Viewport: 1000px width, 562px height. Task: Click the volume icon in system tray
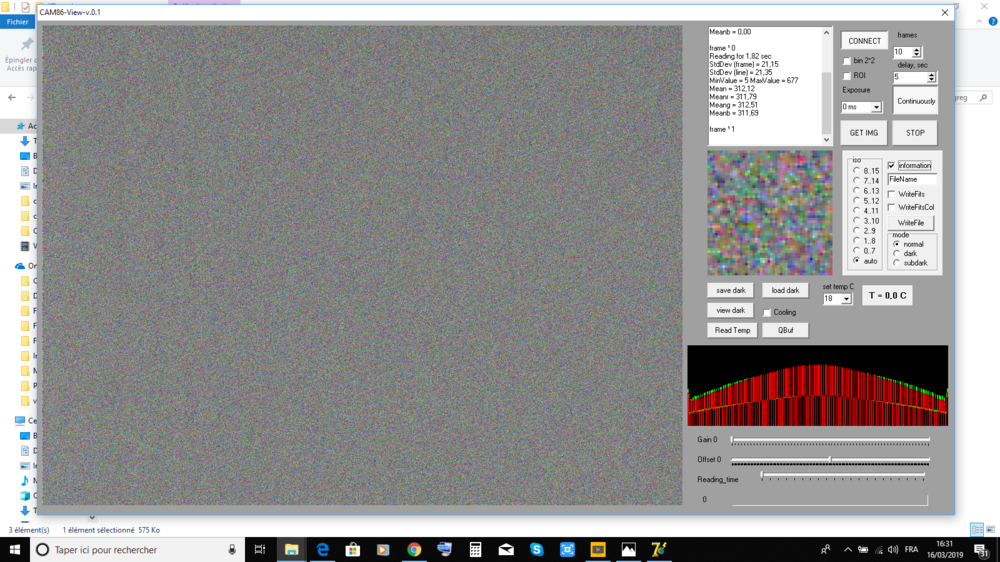coord(893,549)
